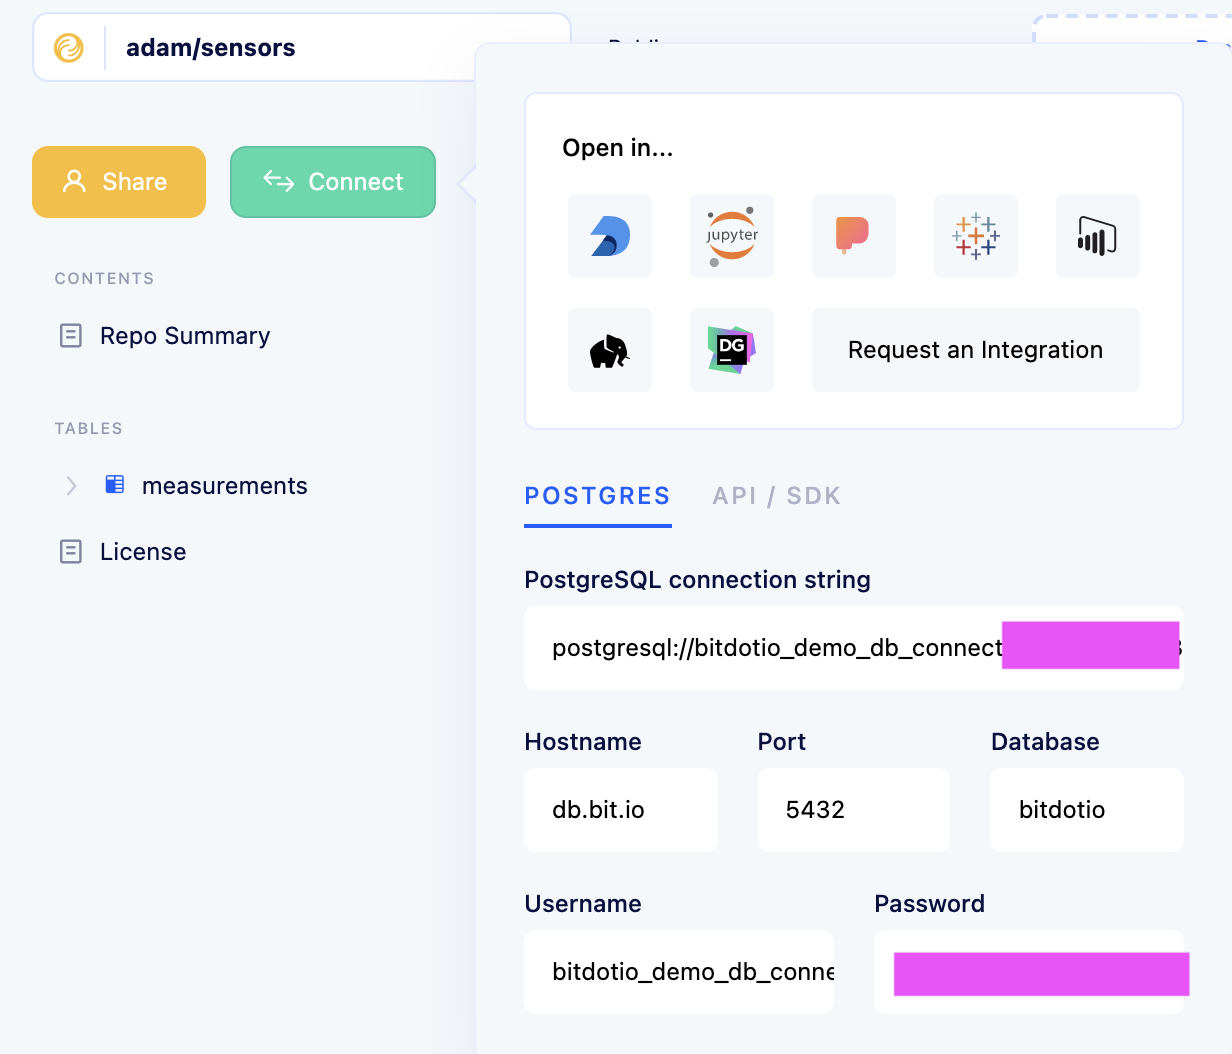Screen dimensions: 1232x1054
Task: Click the Repo Summary document icon
Action: [x=71, y=335]
